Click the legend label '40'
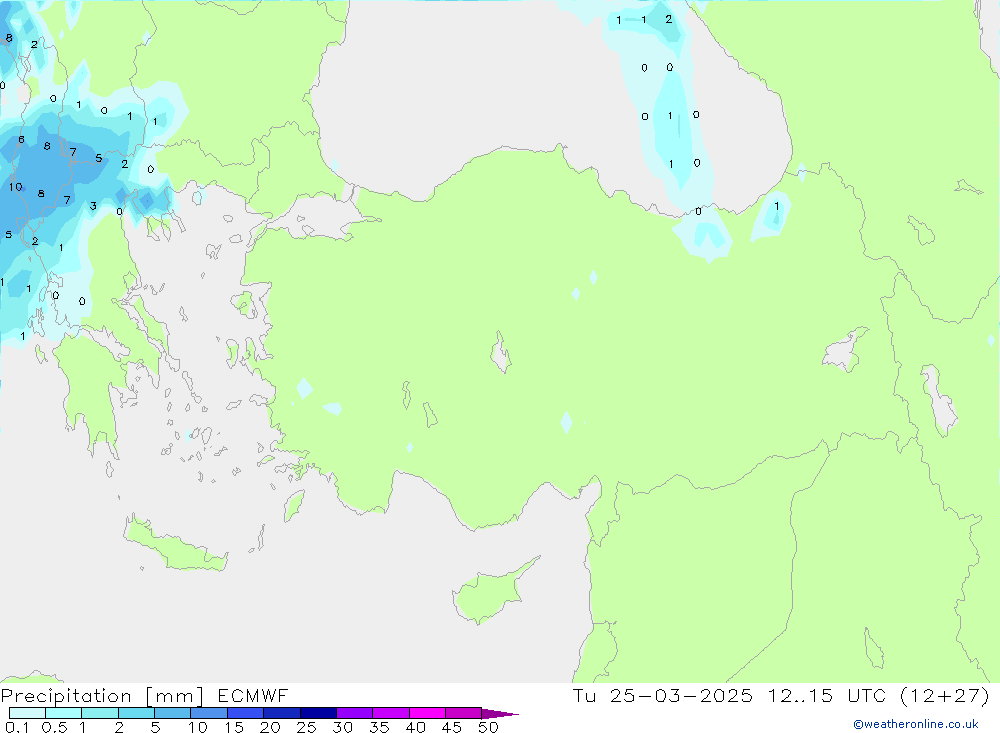The image size is (1000, 733). click(x=415, y=727)
